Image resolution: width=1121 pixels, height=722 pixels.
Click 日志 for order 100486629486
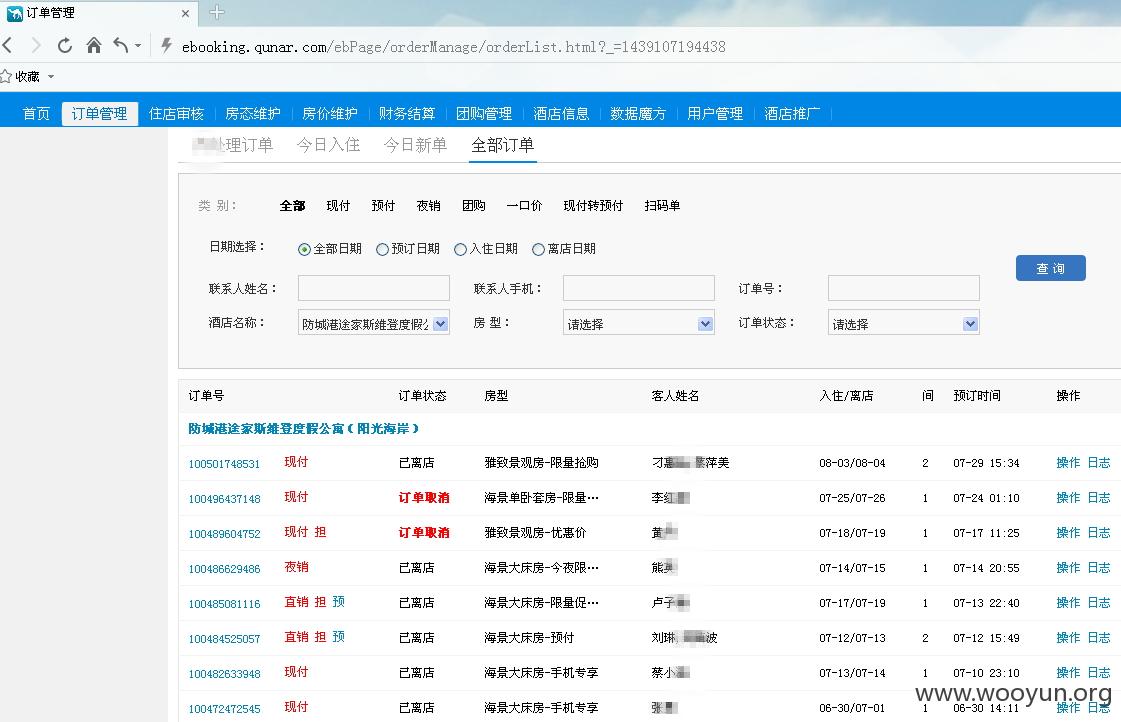click(1099, 568)
